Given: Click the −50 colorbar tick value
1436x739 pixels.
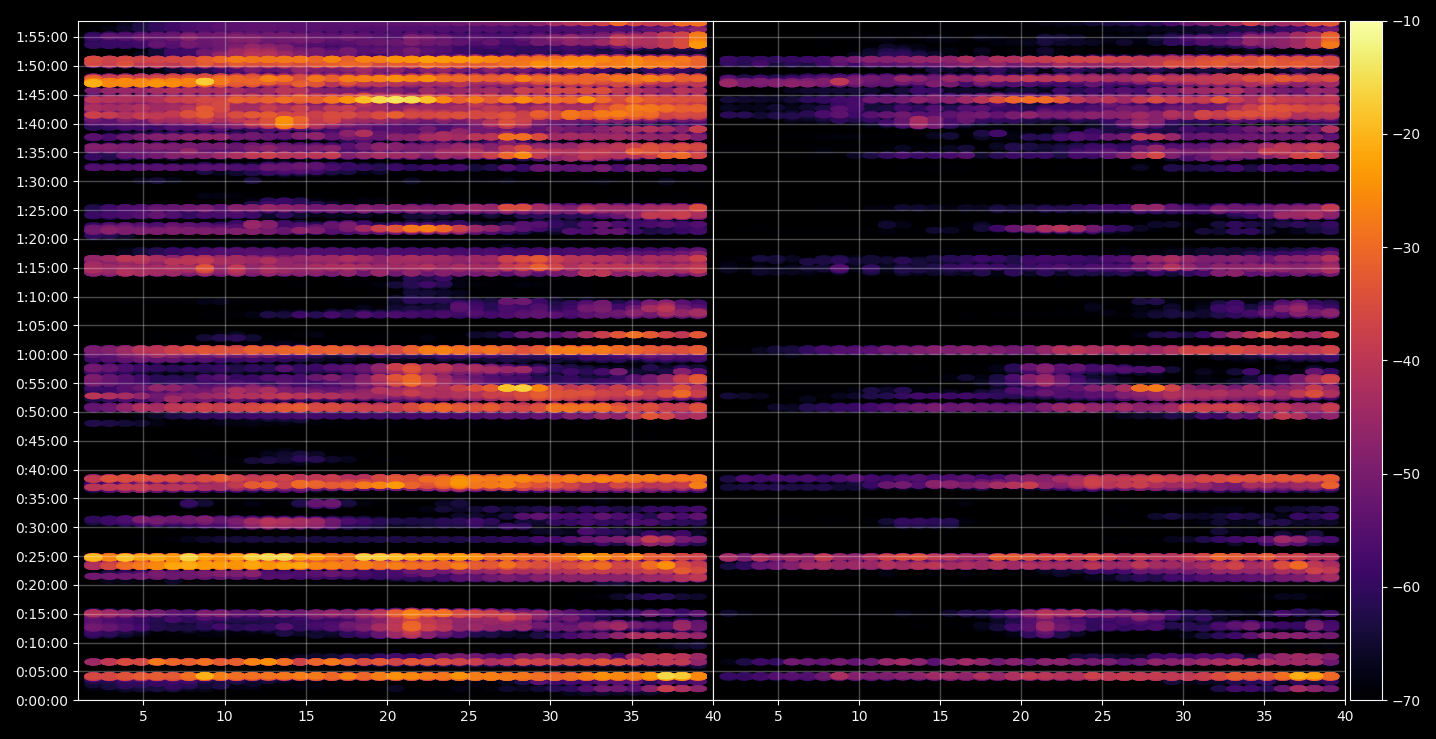Looking at the screenshot, I should [x=1405, y=474].
